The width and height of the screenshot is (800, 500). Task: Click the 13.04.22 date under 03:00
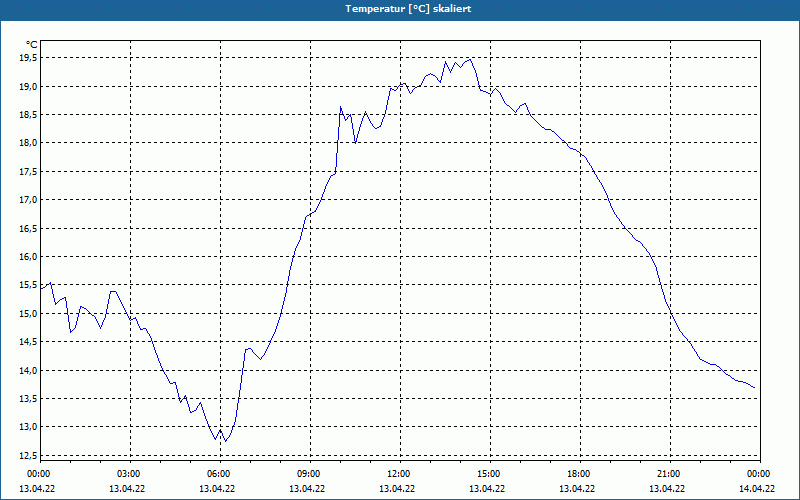(127, 488)
